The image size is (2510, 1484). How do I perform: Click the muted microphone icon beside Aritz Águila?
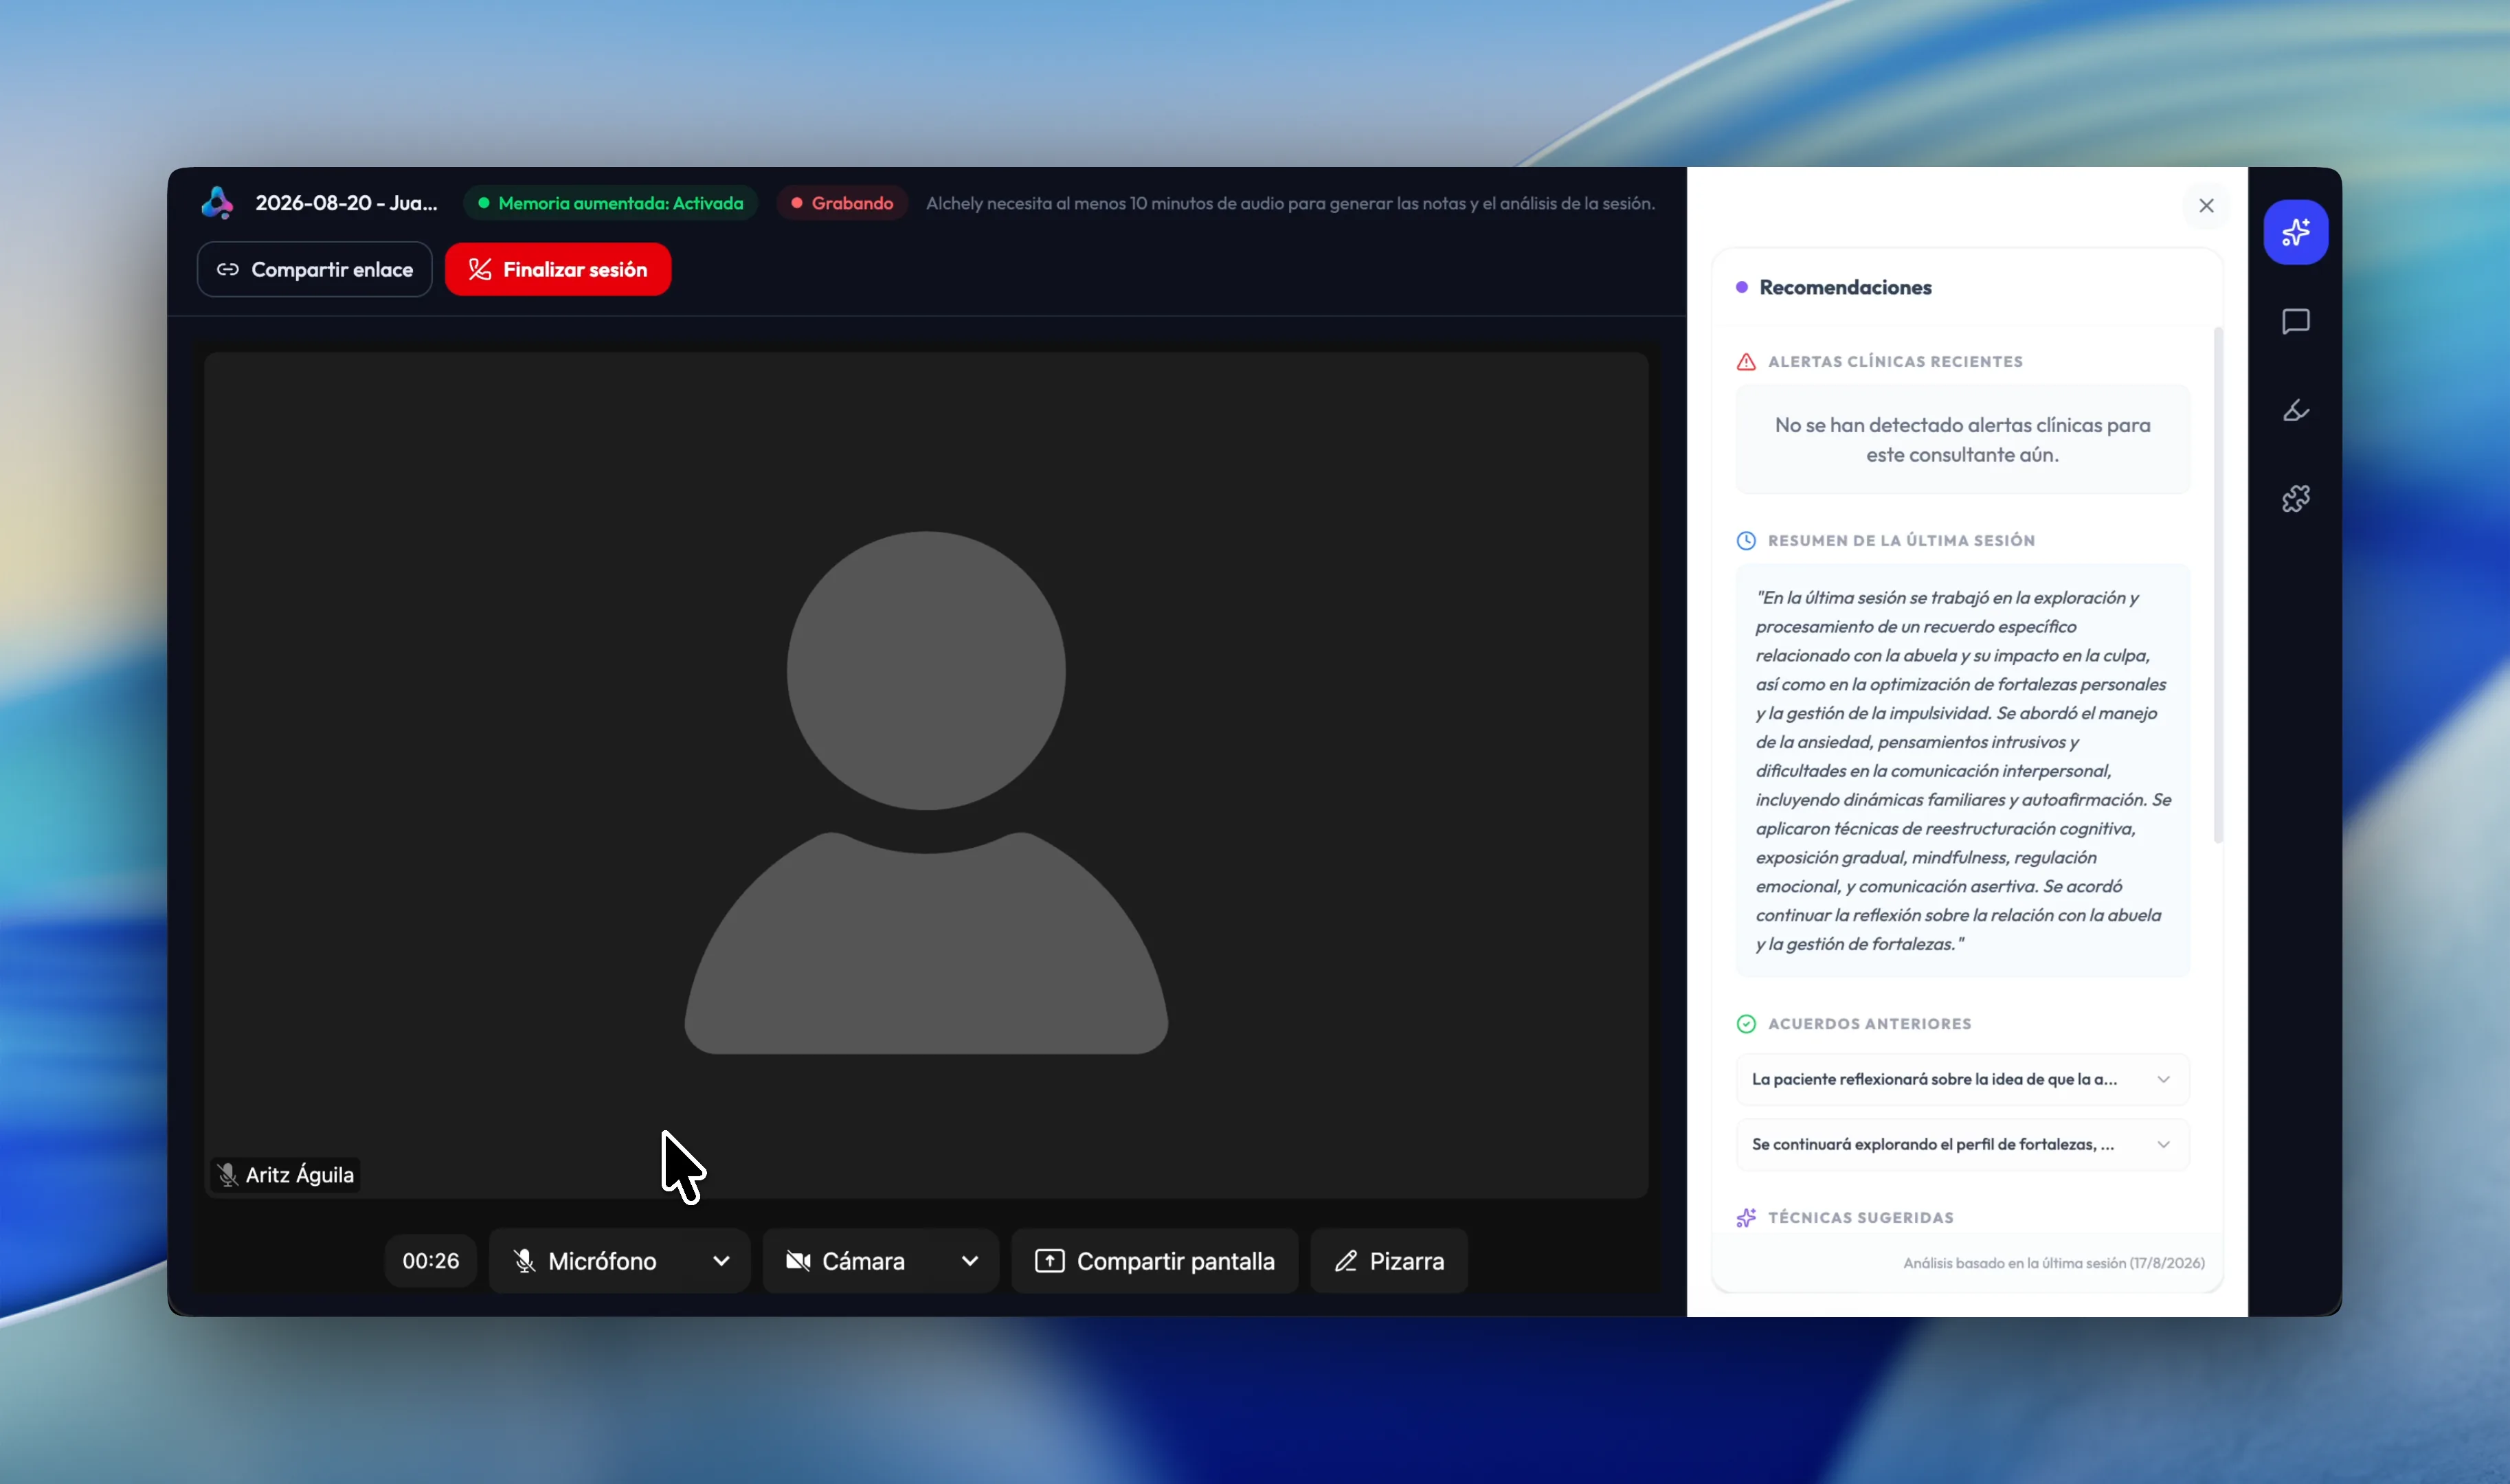(228, 1174)
